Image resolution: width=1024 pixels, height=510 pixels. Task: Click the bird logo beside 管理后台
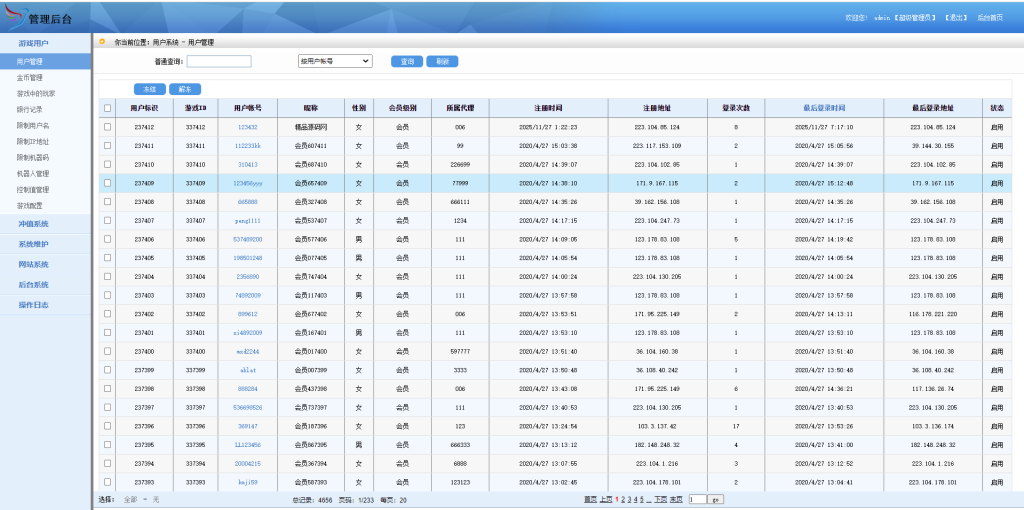[14, 16]
